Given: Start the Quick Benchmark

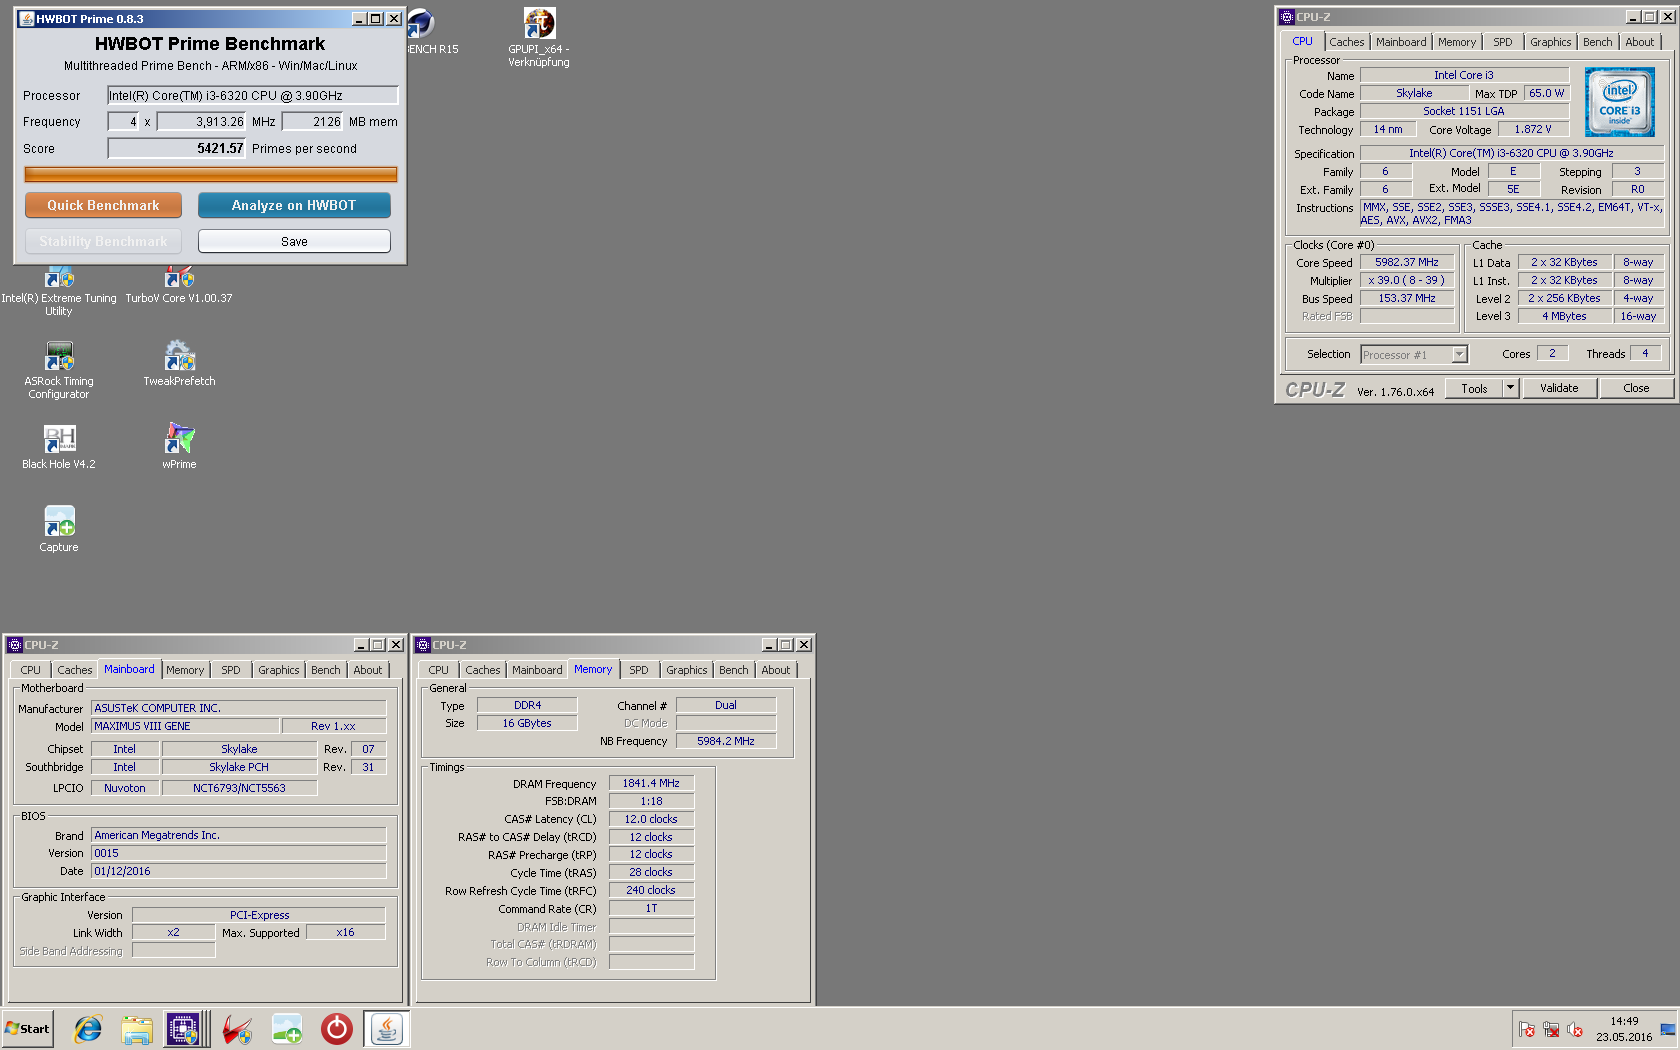Looking at the screenshot, I should [103, 205].
